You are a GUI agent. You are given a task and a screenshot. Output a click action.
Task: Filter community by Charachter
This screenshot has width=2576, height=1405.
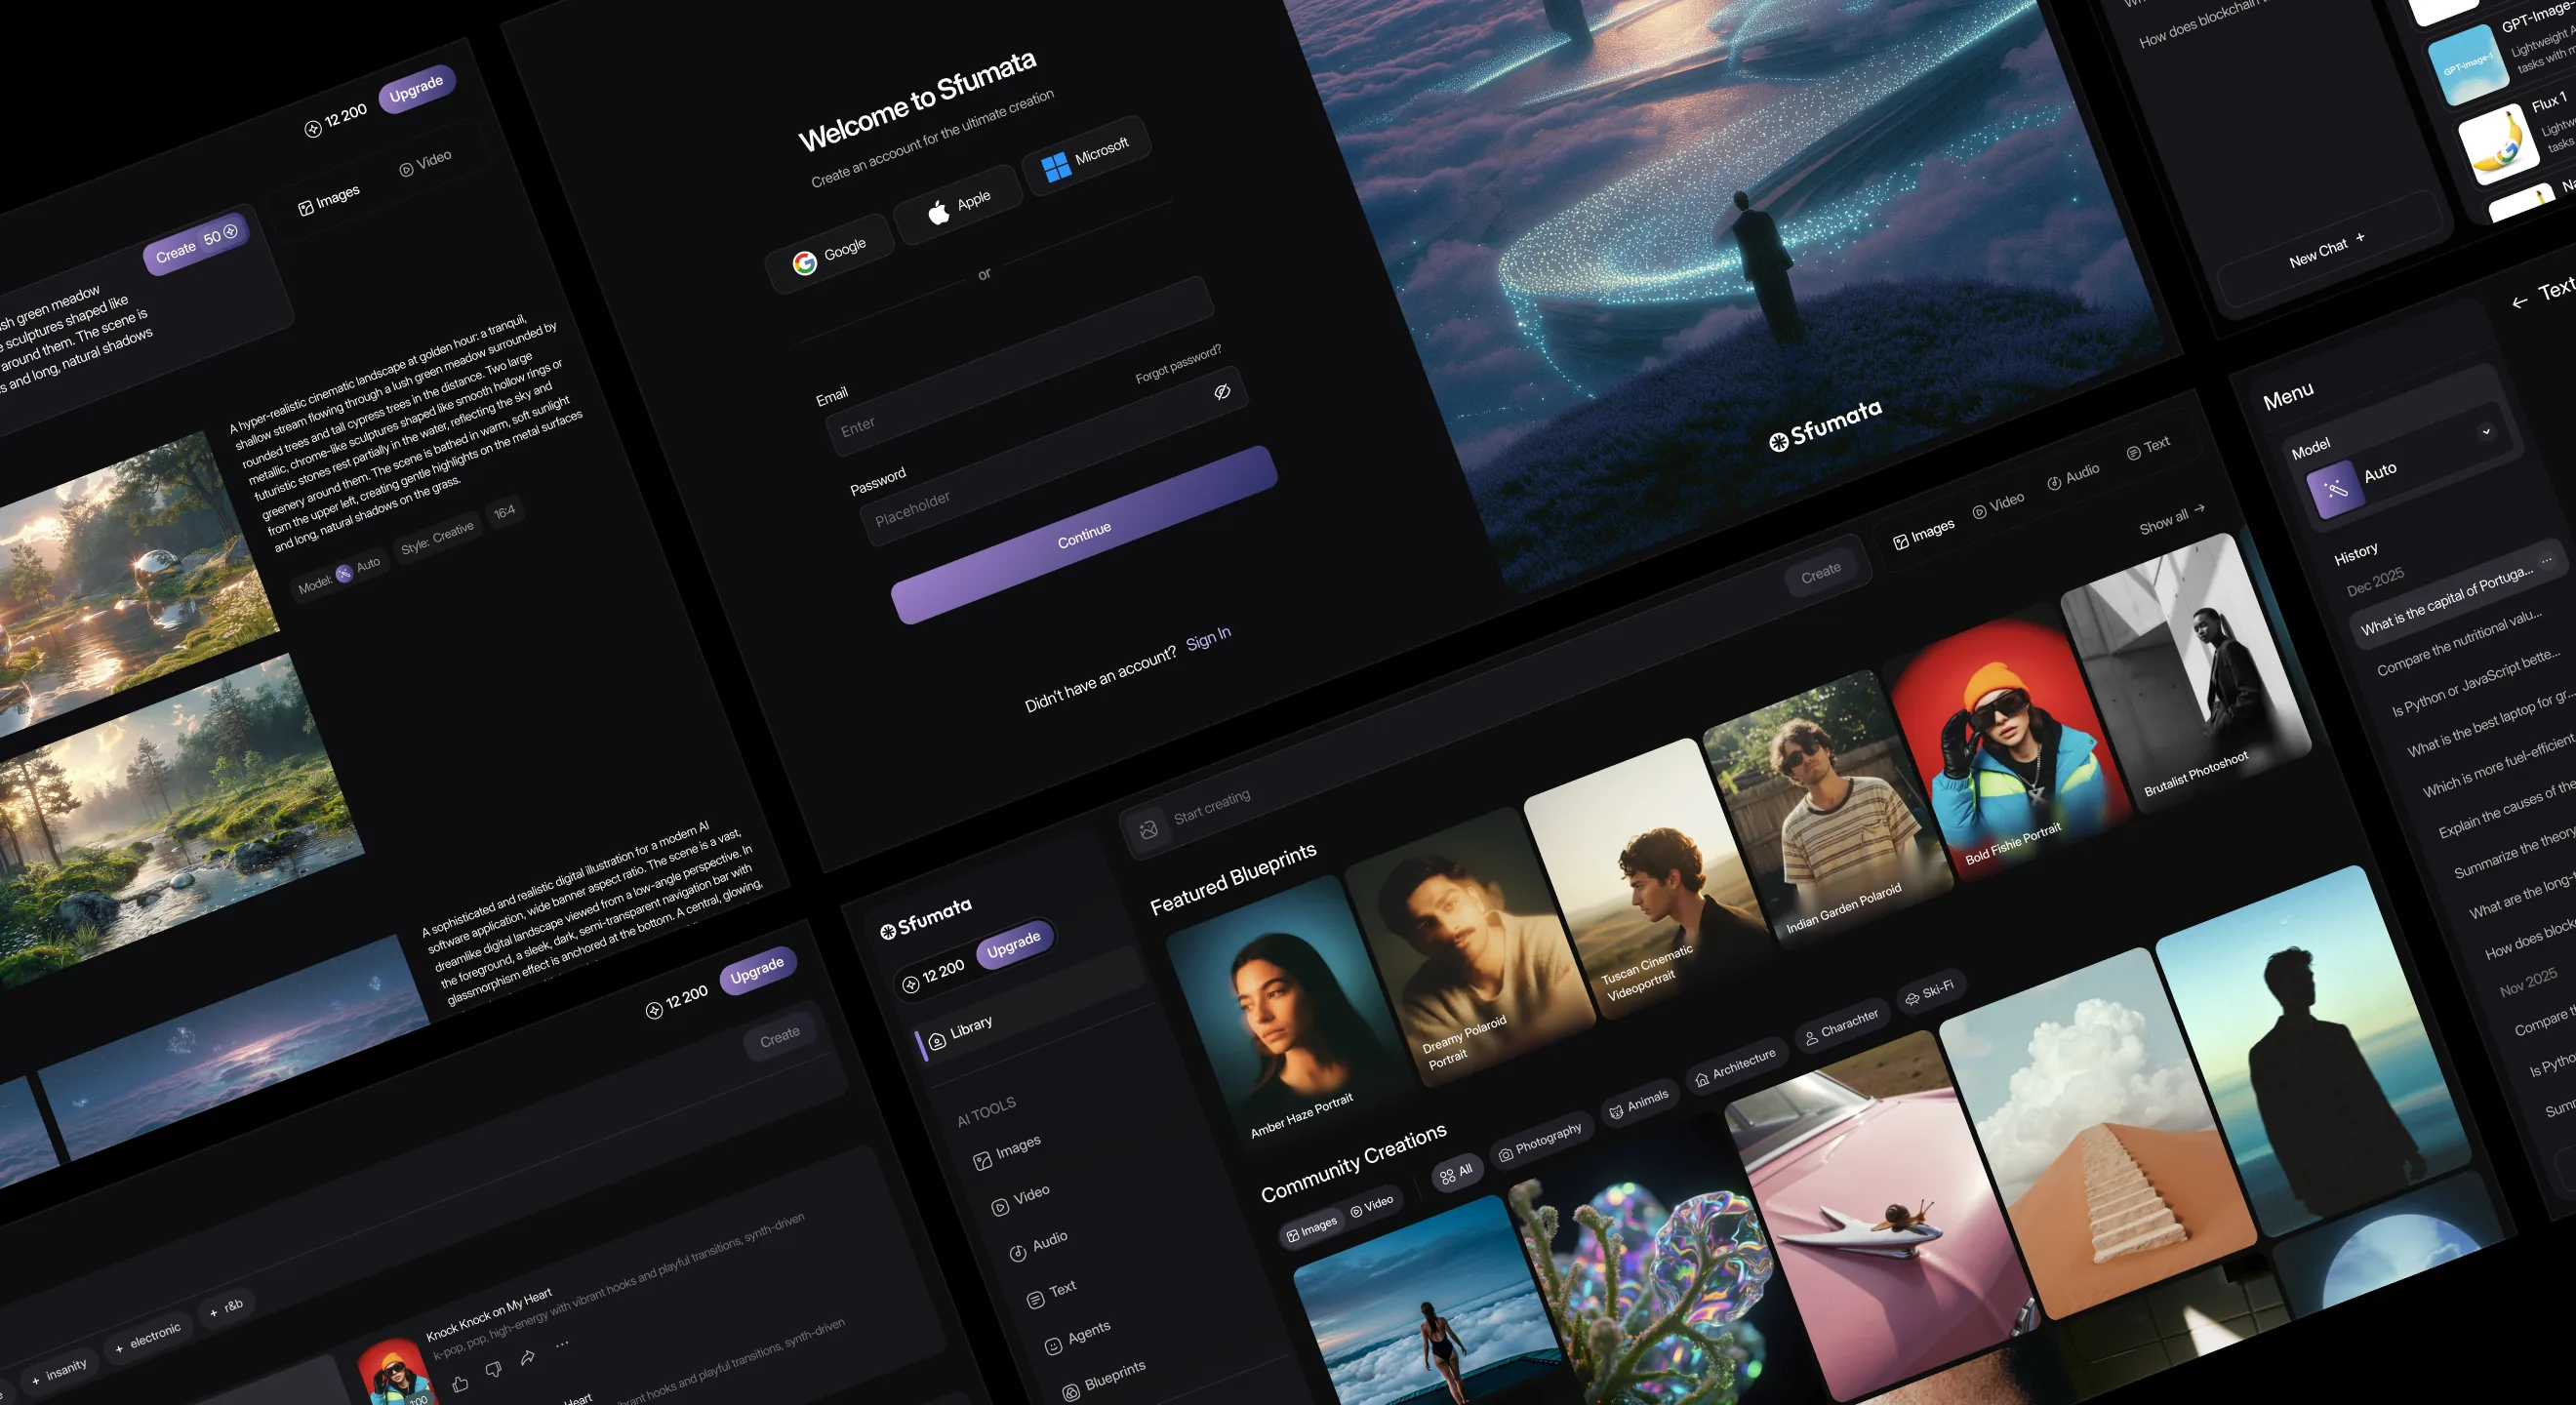pyautogui.click(x=1841, y=1027)
